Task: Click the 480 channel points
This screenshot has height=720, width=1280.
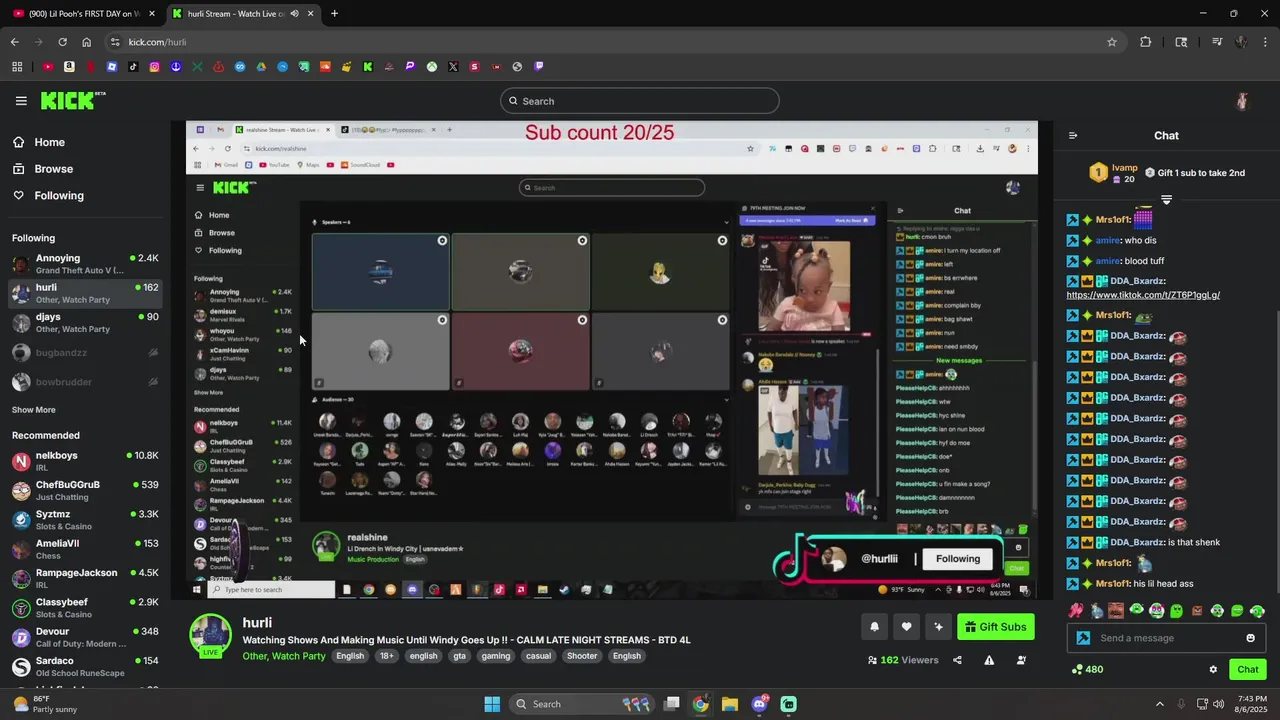Action: (x=1087, y=669)
